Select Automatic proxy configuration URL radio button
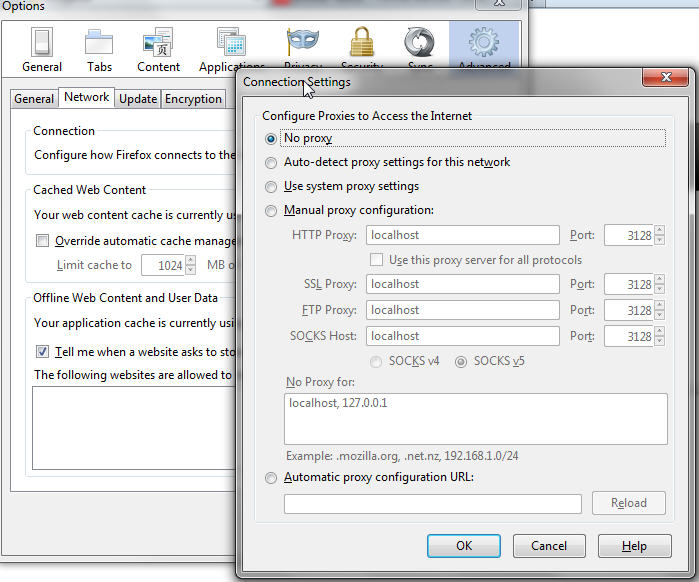This screenshot has width=699, height=582. 271,478
